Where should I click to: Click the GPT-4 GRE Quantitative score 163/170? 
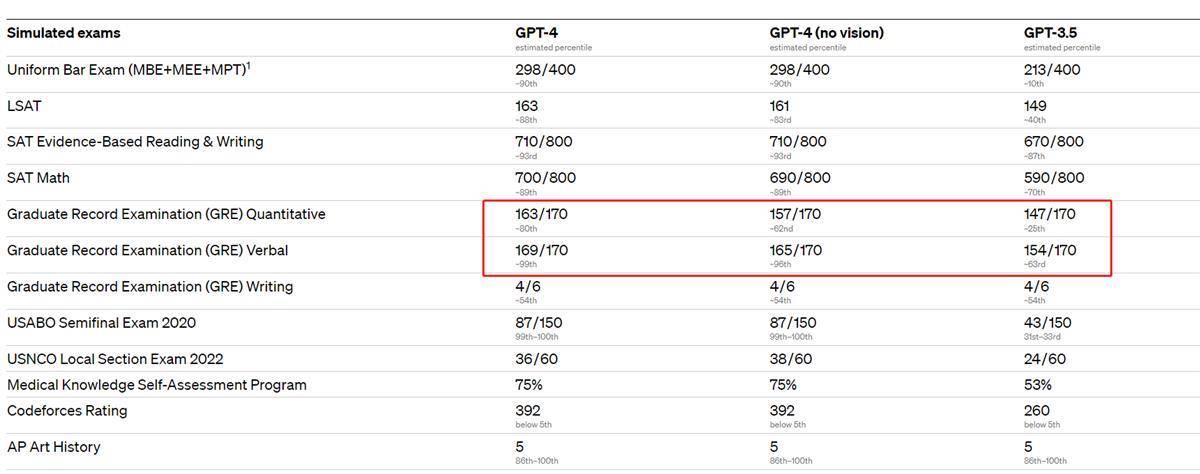point(541,214)
